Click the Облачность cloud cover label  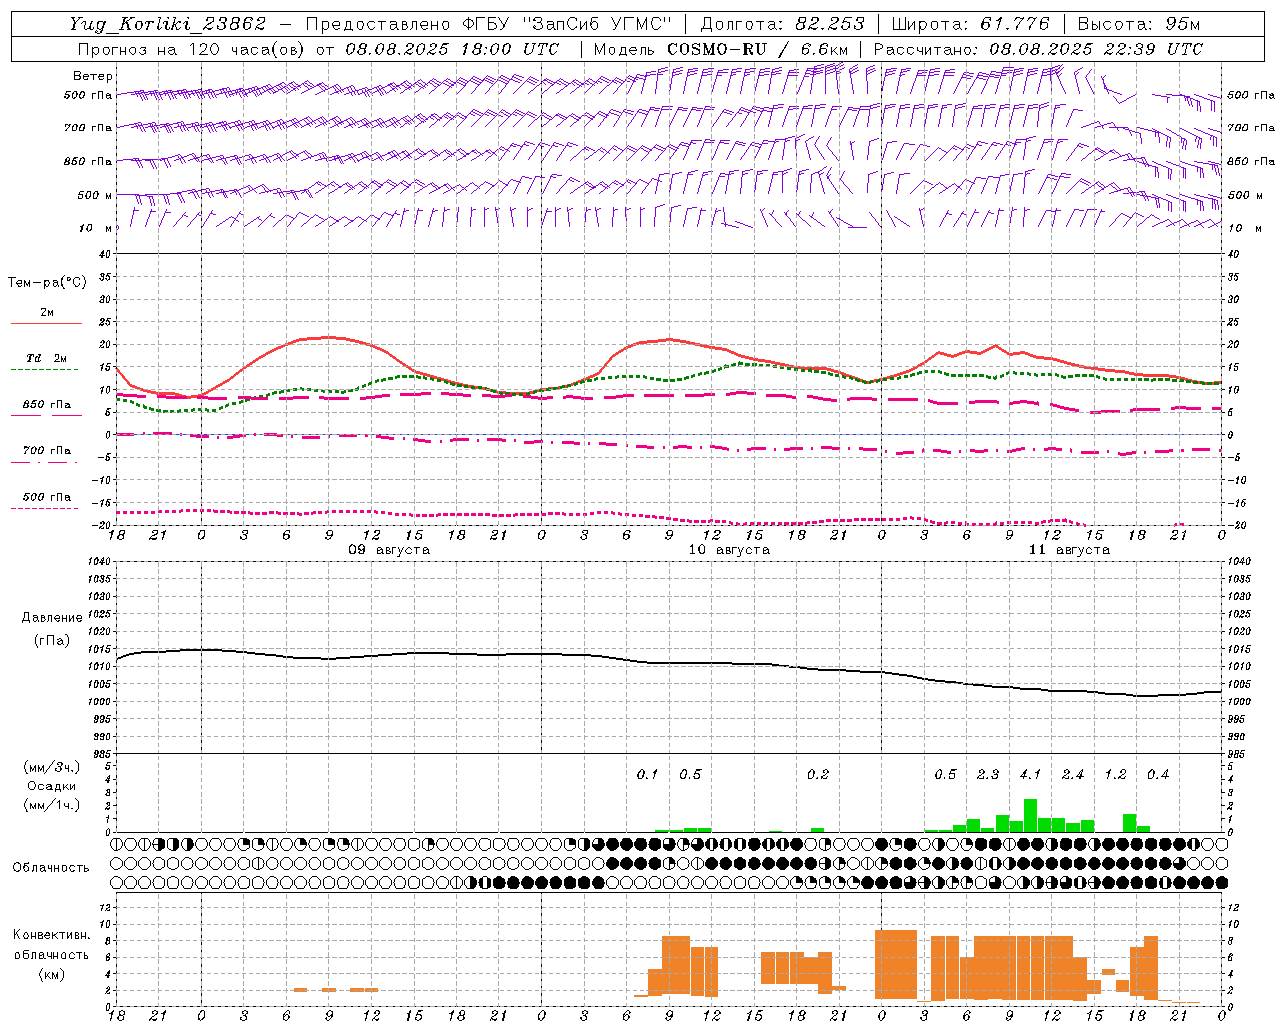pos(51,868)
